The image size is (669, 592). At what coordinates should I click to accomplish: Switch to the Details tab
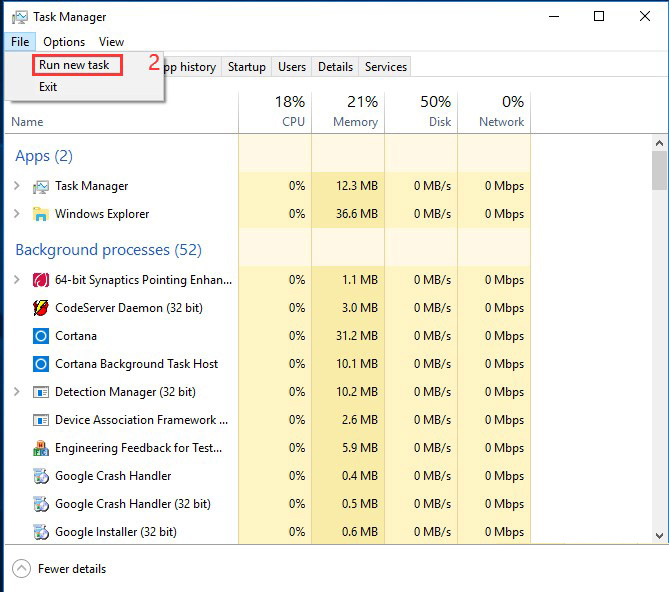(x=335, y=67)
